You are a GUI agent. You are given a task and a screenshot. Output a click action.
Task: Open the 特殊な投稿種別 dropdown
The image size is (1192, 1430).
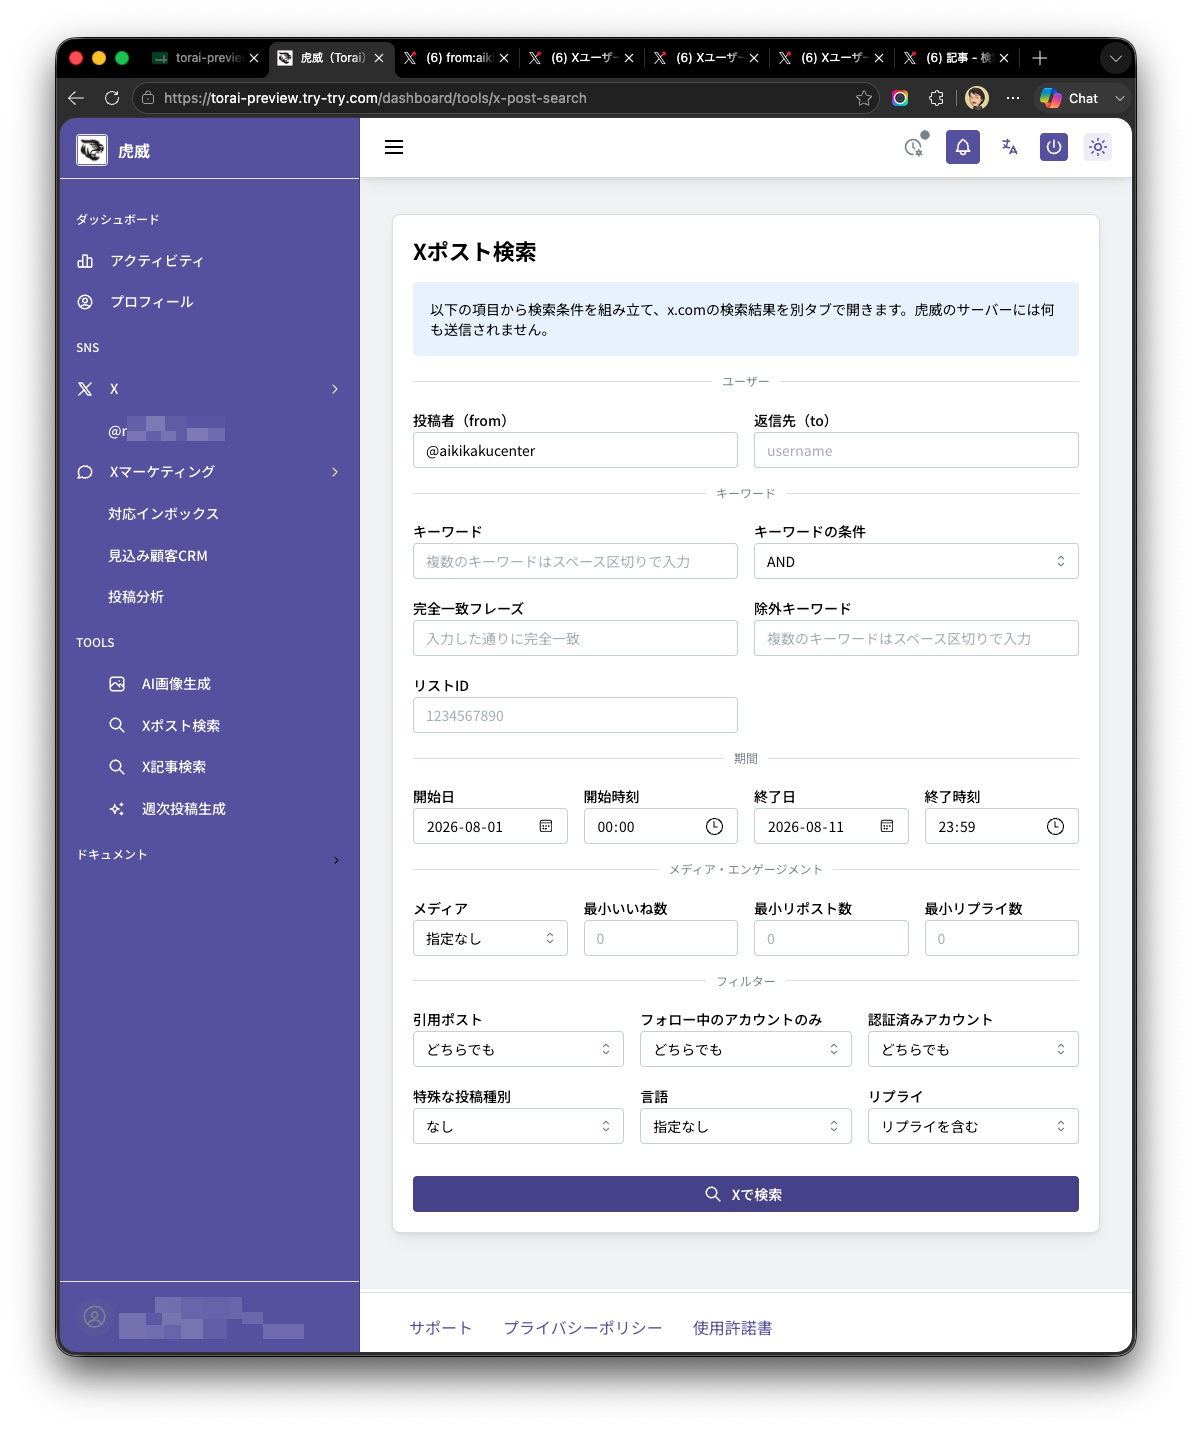point(518,1126)
